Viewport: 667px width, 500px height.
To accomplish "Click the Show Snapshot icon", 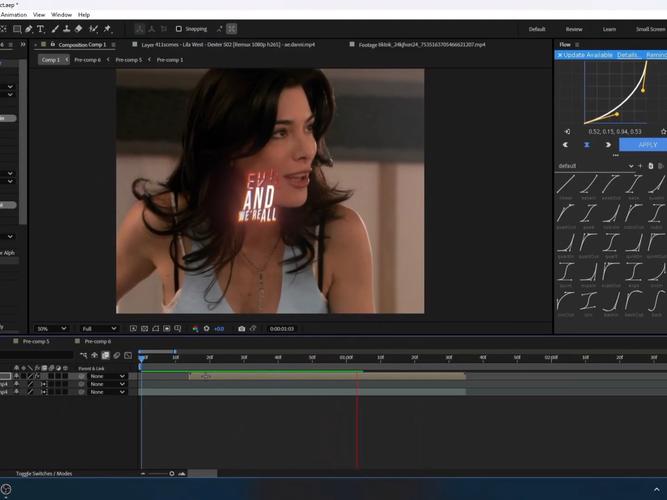I will [253, 329].
